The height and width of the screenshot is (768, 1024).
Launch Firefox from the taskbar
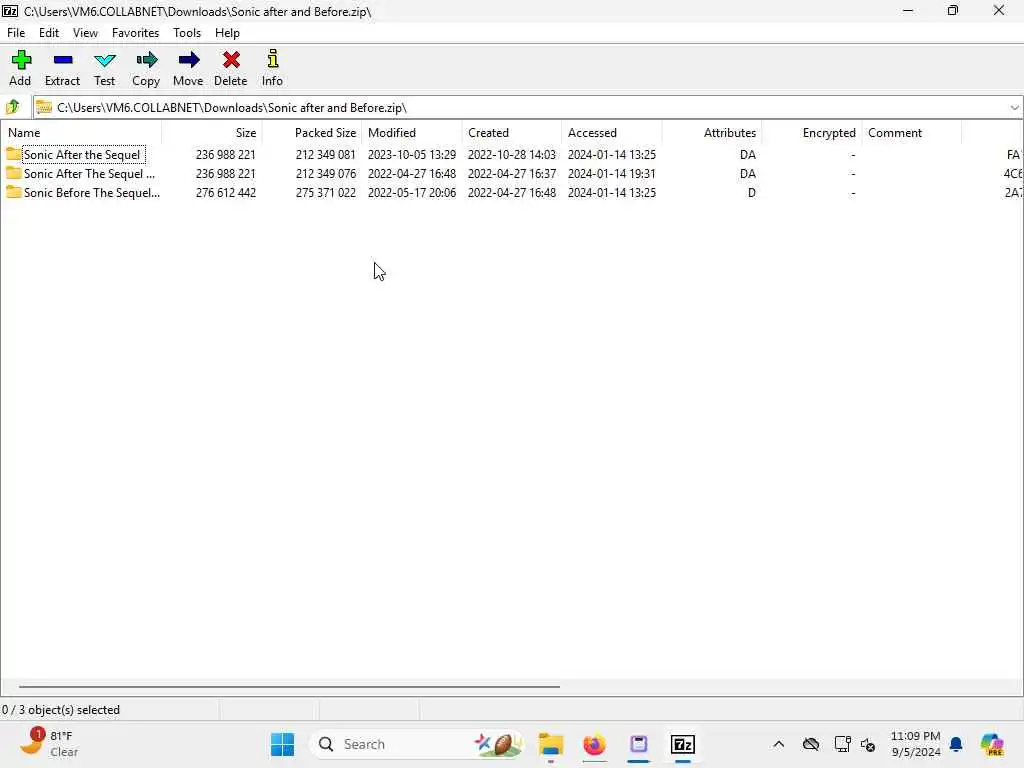pyautogui.click(x=594, y=744)
